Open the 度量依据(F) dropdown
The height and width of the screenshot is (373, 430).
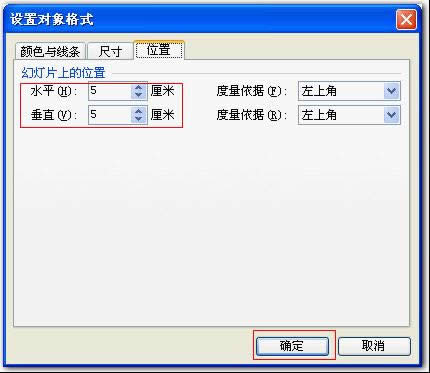349,91
